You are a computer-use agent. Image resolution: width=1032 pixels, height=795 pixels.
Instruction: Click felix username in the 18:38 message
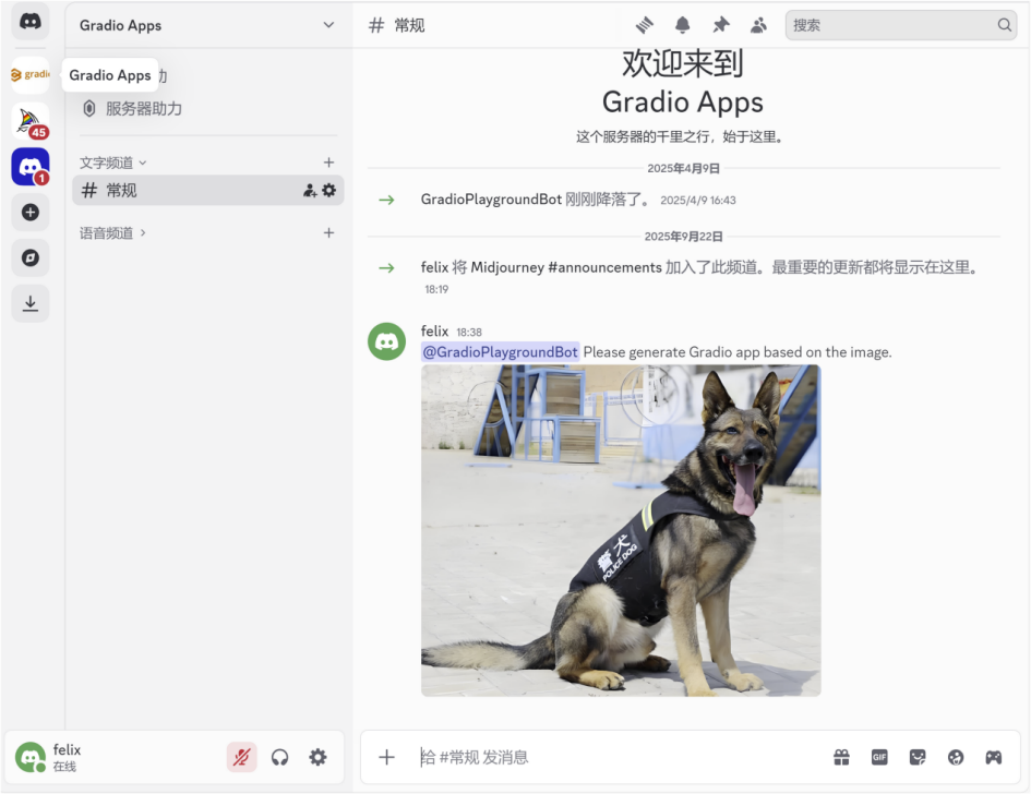434,331
